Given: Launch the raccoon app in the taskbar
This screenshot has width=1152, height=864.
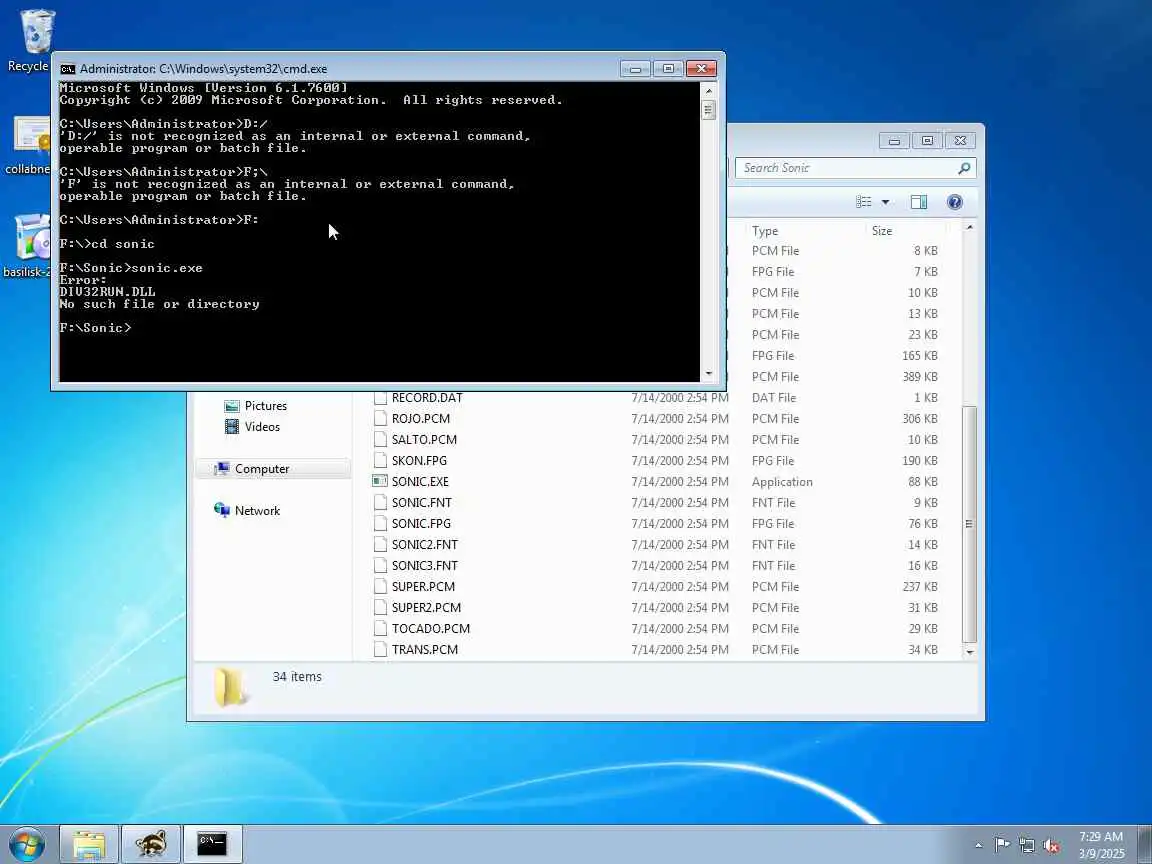Looking at the screenshot, I should pos(151,844).
